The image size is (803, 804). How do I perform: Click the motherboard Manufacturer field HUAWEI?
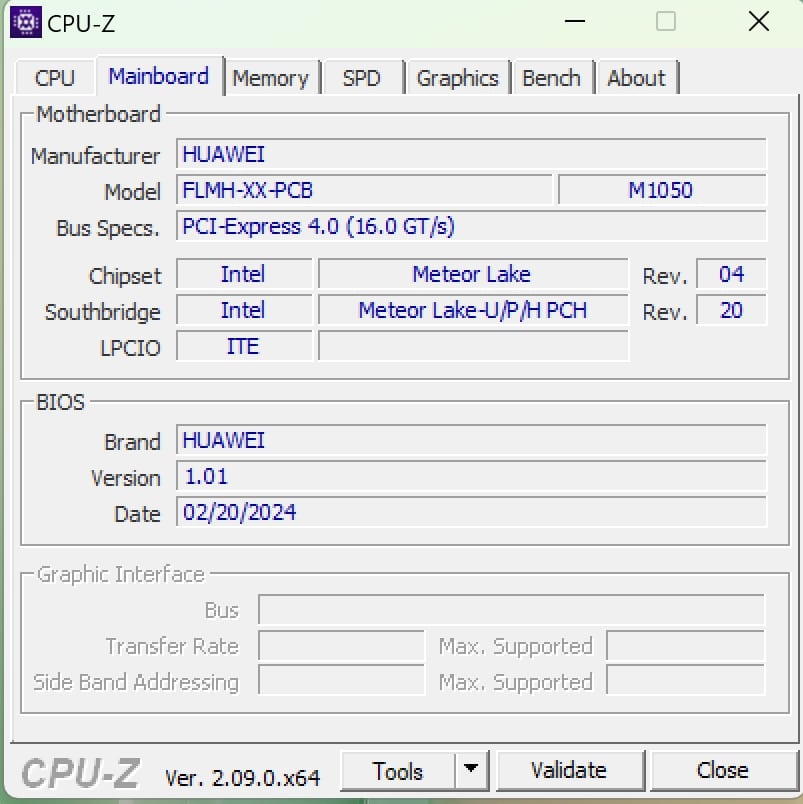(x=471, y=154)
